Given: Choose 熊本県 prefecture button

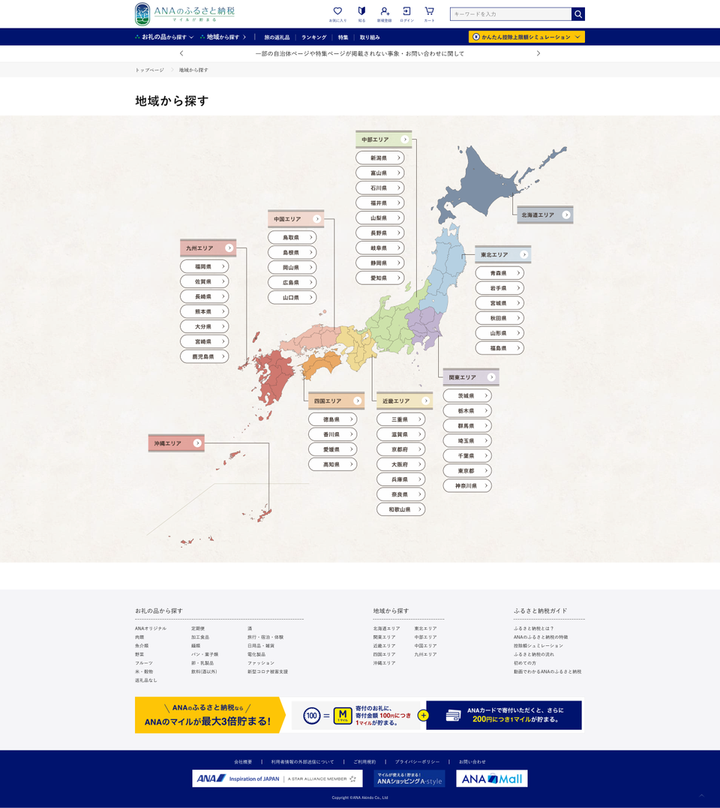Looking at the screenshot, I should (205, 311).
